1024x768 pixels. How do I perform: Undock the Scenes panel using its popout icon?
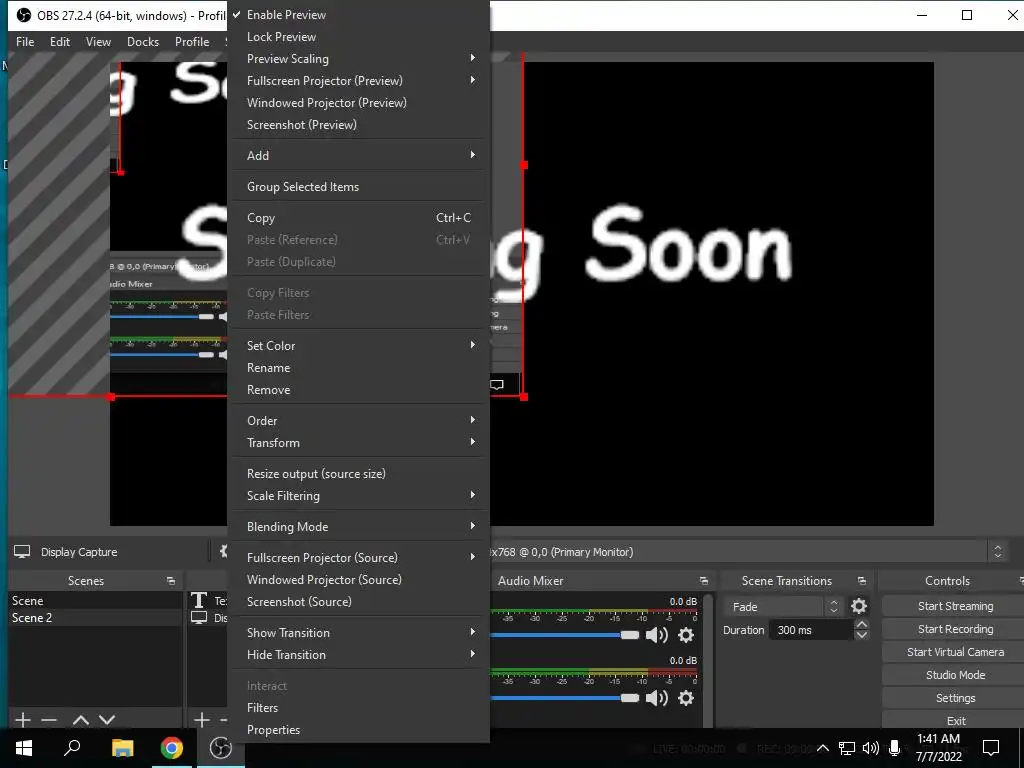[x=171, y=581]
